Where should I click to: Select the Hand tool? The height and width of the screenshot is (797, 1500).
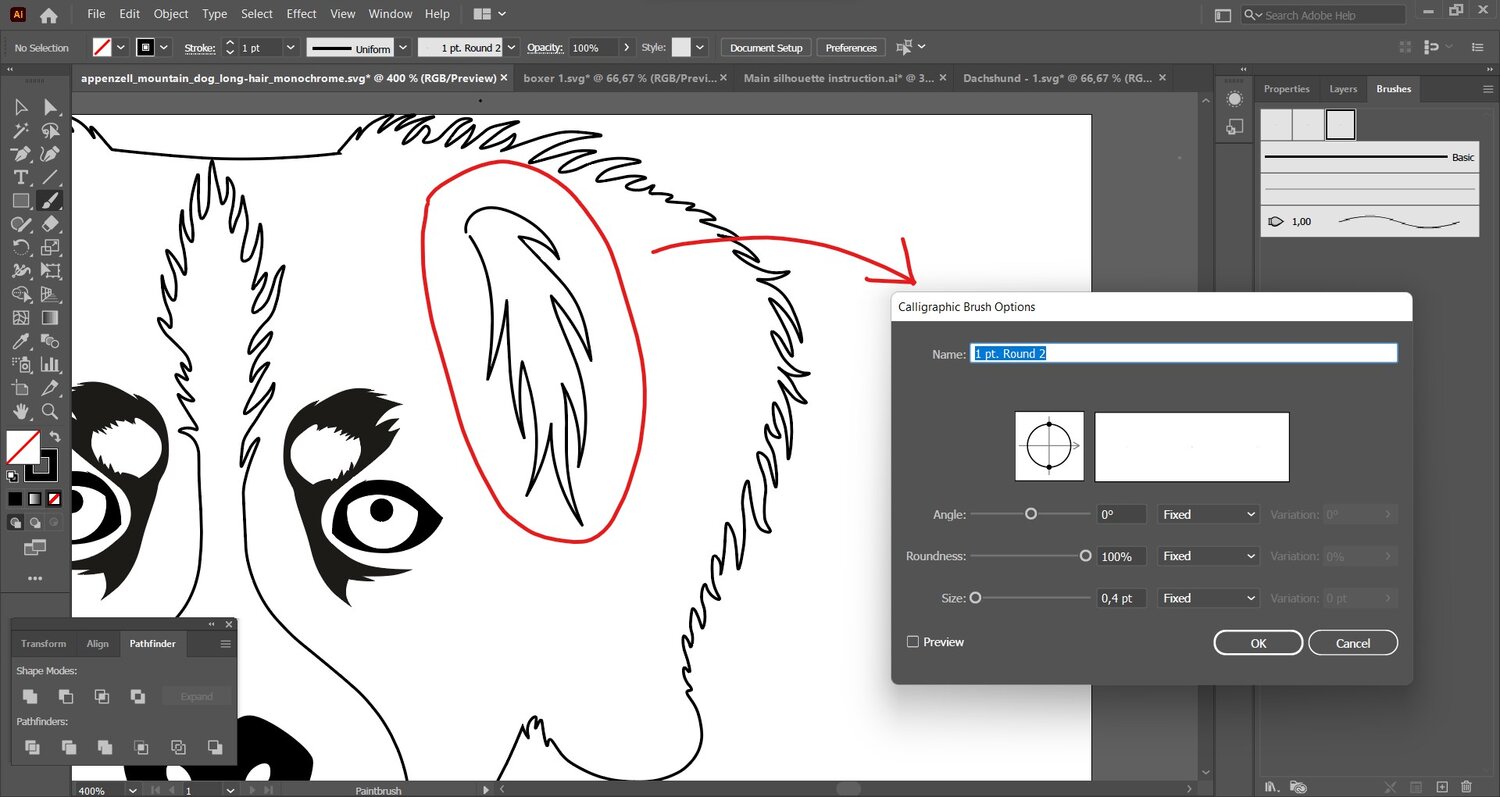[x=20, y=412]
